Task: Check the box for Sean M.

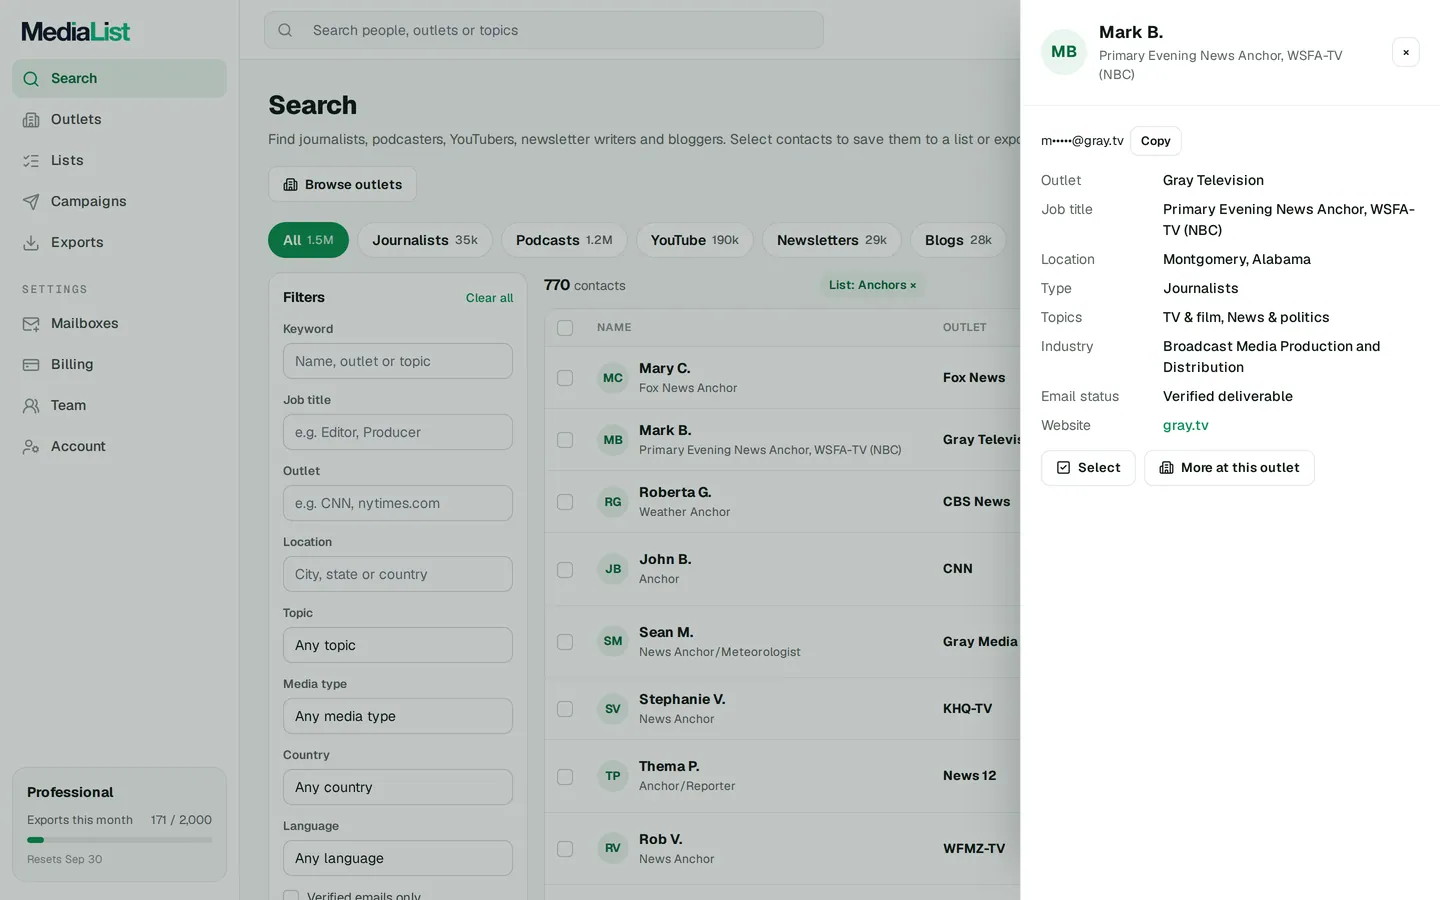Action: point(565,642)
